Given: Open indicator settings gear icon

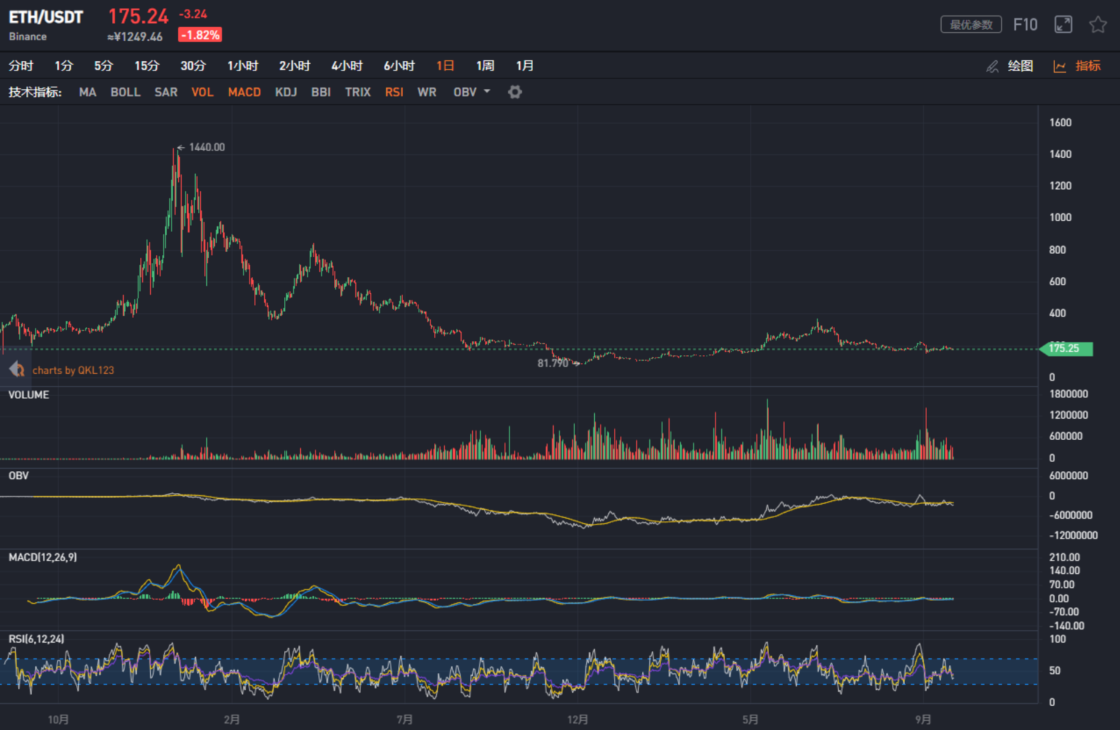Looking at the screenshot, I should pyautogui.click(x=515, y=92).
